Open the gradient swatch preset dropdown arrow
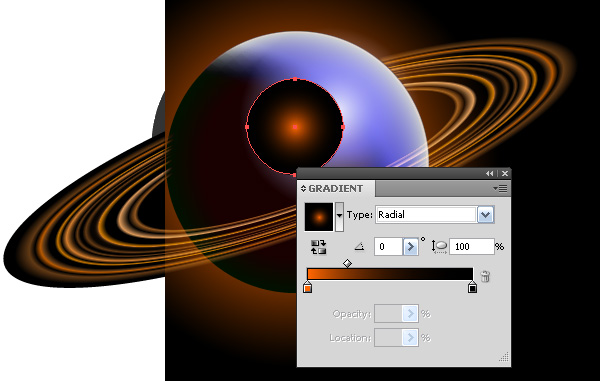The height and width of the screenshot is (381, 600). (x=339, y=217)
